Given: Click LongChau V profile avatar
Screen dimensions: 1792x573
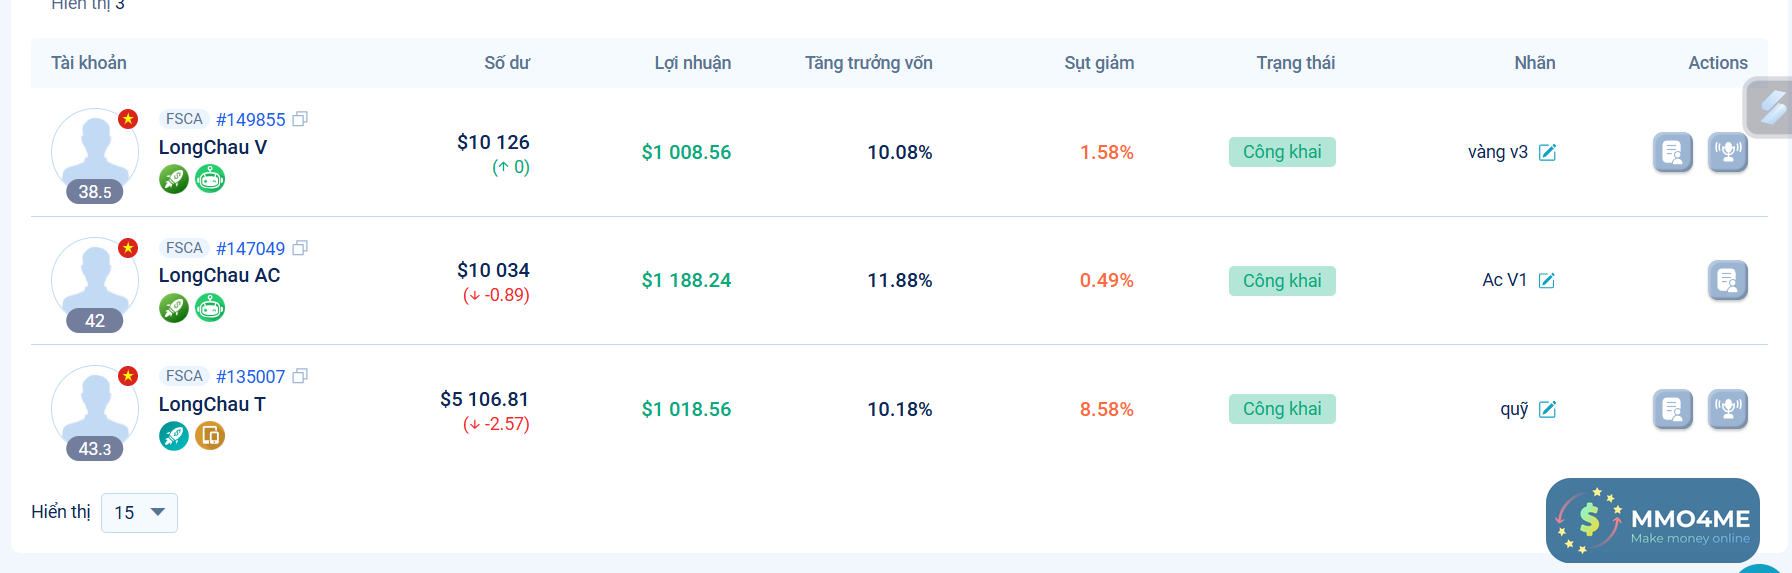Looking at the screenshot, I should [95, 150].
